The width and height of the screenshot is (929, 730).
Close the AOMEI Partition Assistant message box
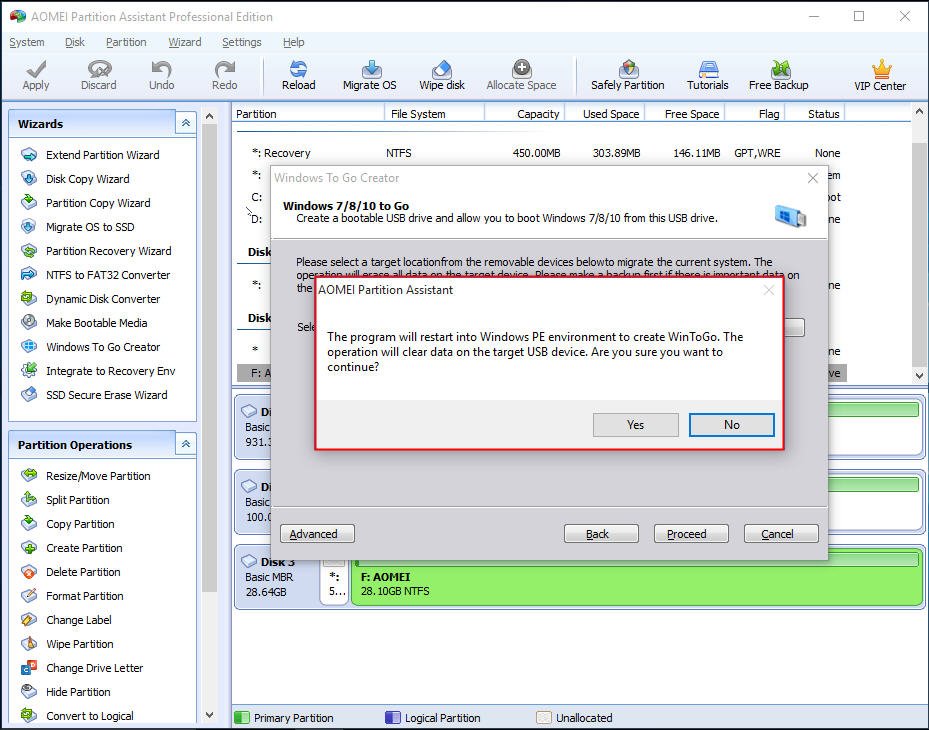[x=769, y=290]
